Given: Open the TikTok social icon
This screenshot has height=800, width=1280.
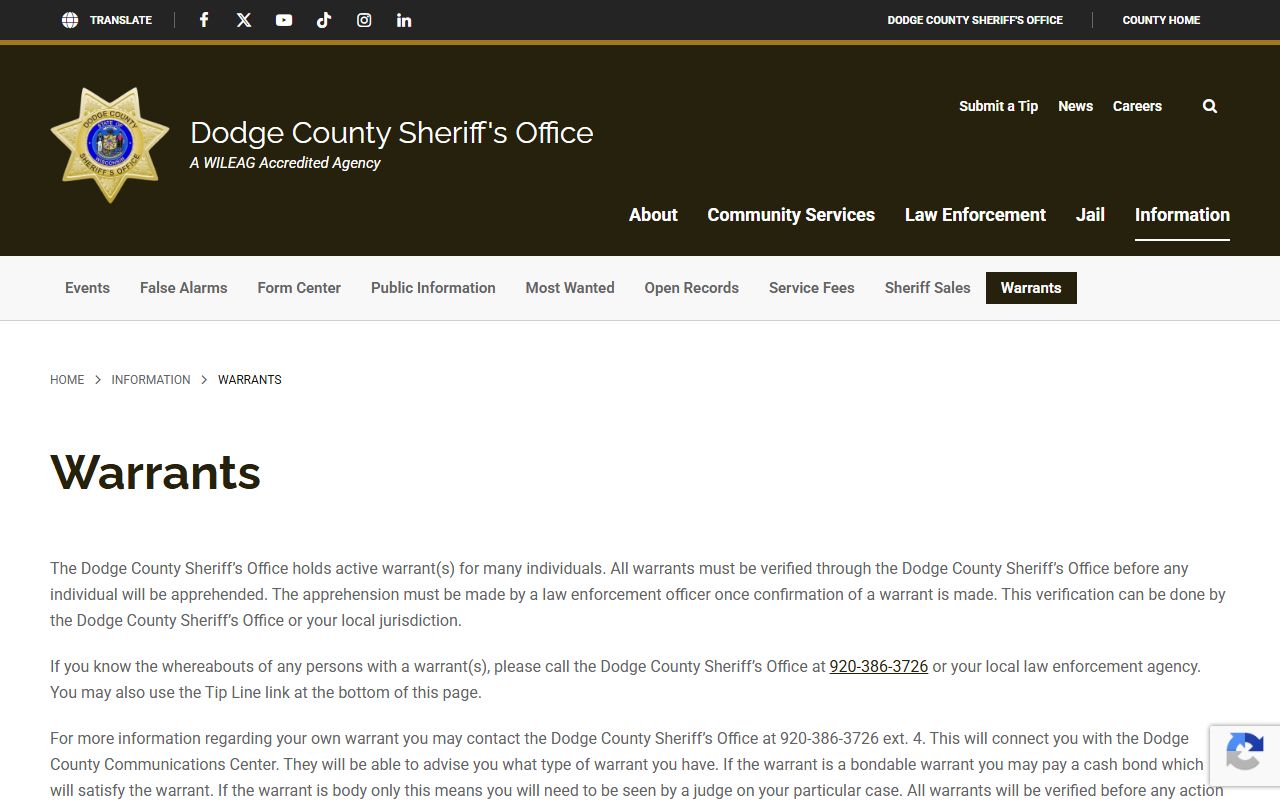Looking at the screenshot, I should 324,20.
